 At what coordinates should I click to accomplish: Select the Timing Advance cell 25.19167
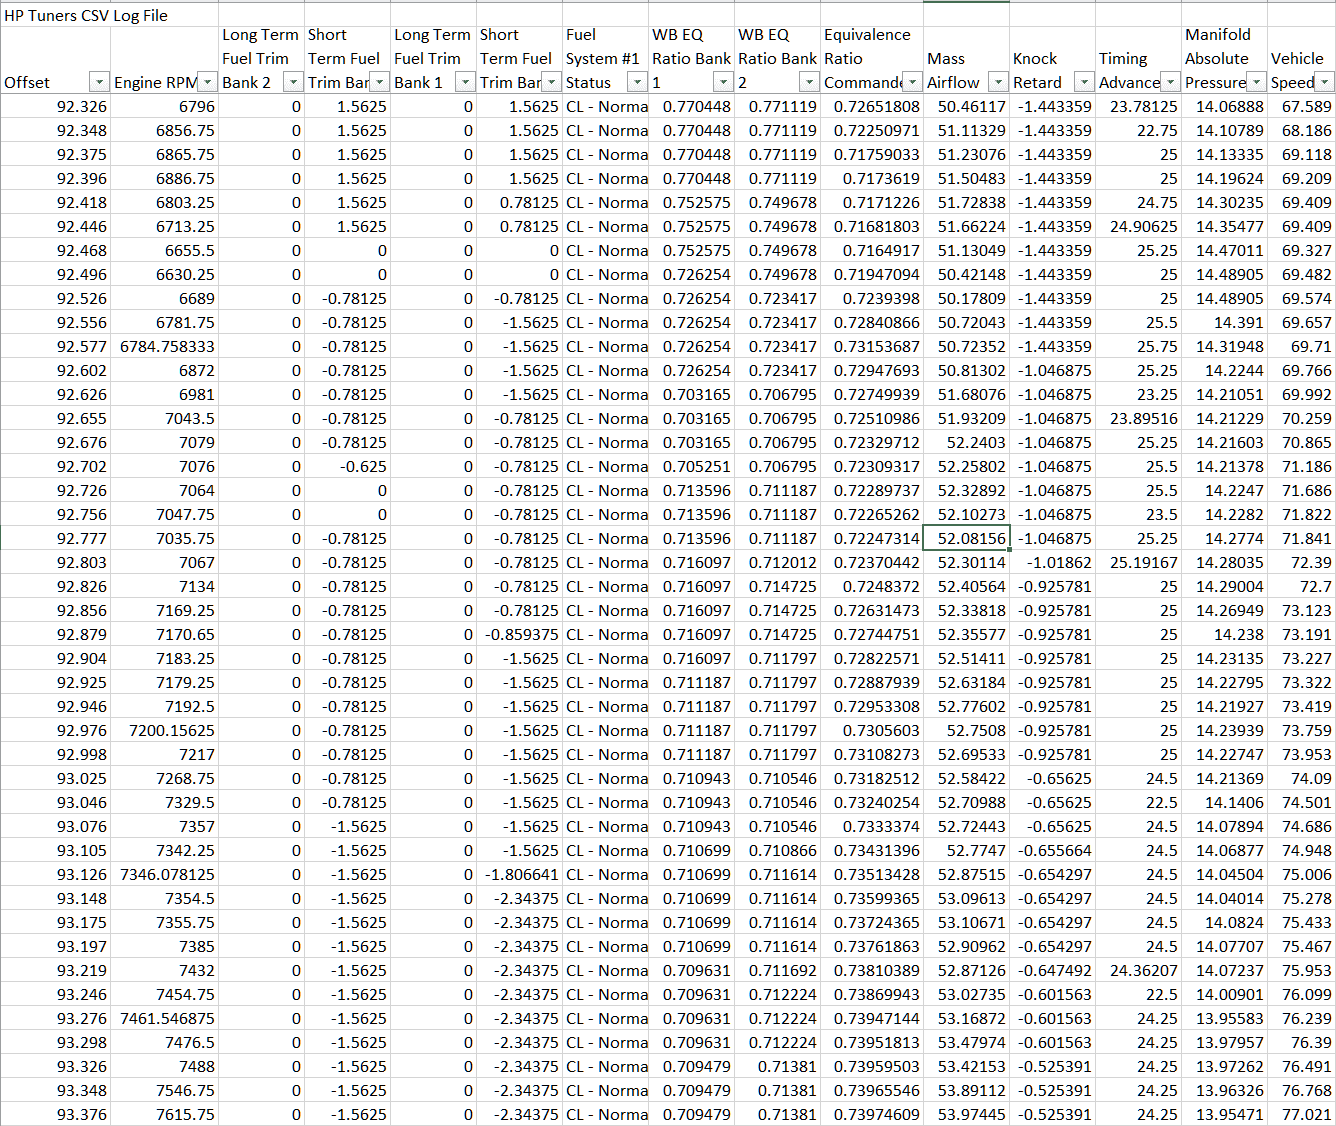(1139, 562)
